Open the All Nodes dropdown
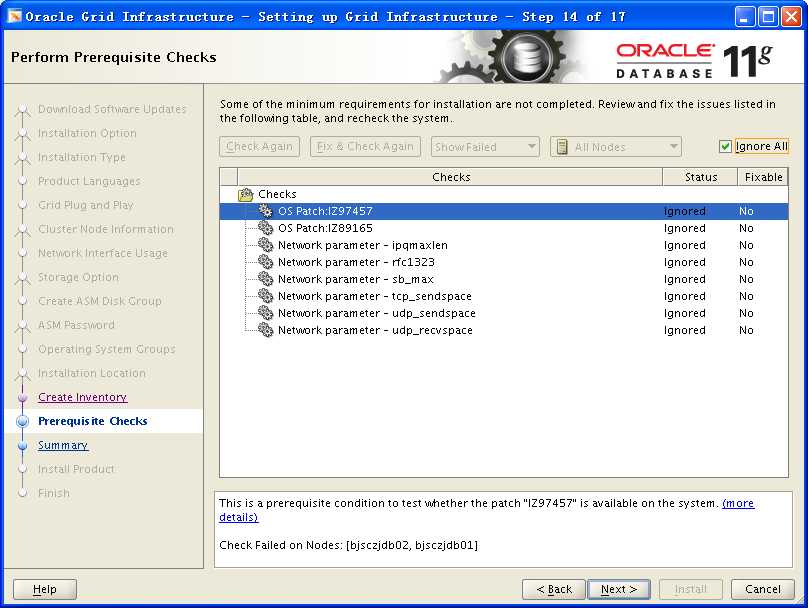Screen dimensions: 808x608 coord(616,147)
